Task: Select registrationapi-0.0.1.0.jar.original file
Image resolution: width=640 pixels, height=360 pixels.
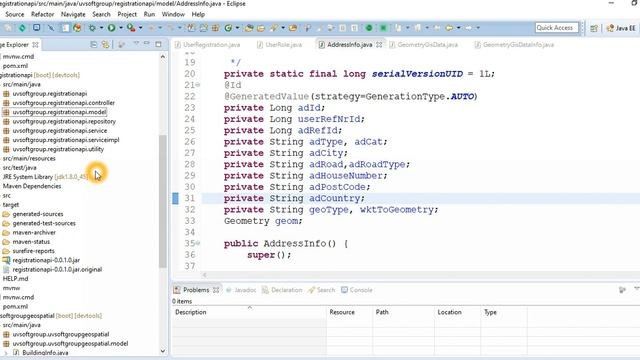Action: pyautogui.click(x=57, y=269)
